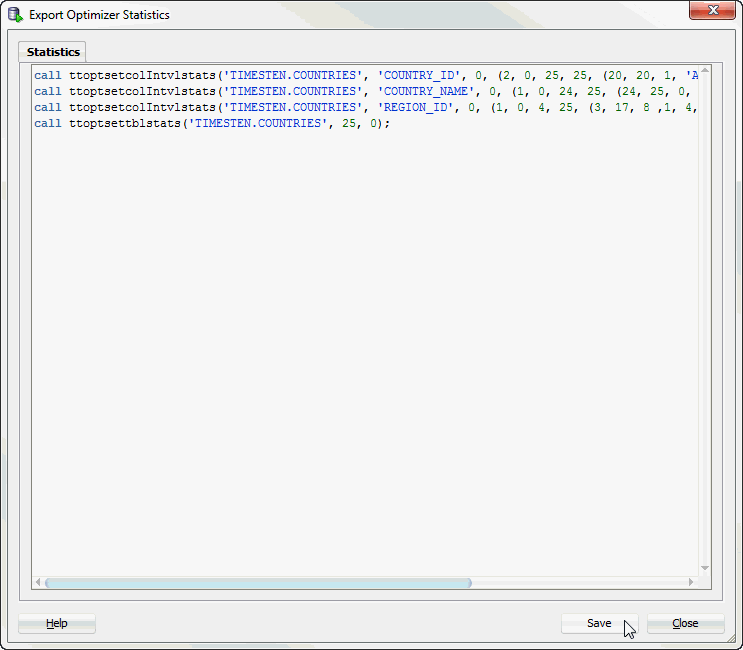
Task: Click the red X window close button
Action: click(713, 10)
